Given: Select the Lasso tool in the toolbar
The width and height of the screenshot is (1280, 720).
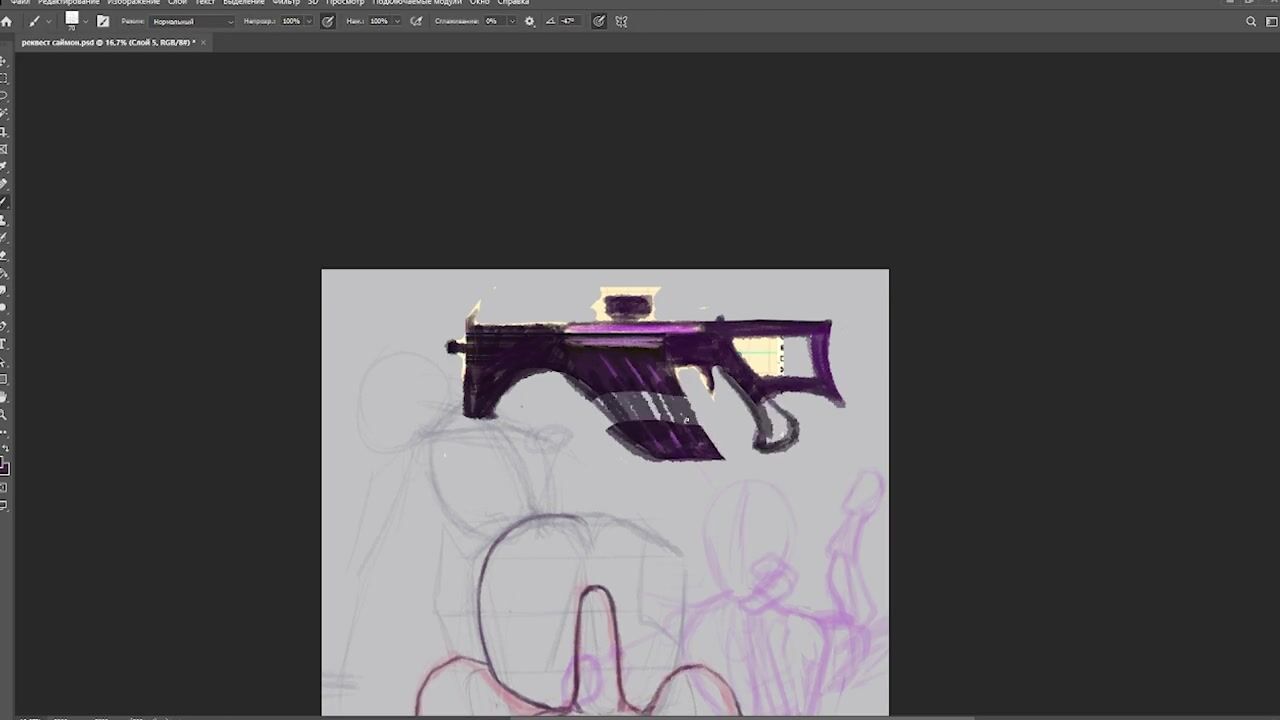Looking at the screenshot, I should click(x=4, y=96).
